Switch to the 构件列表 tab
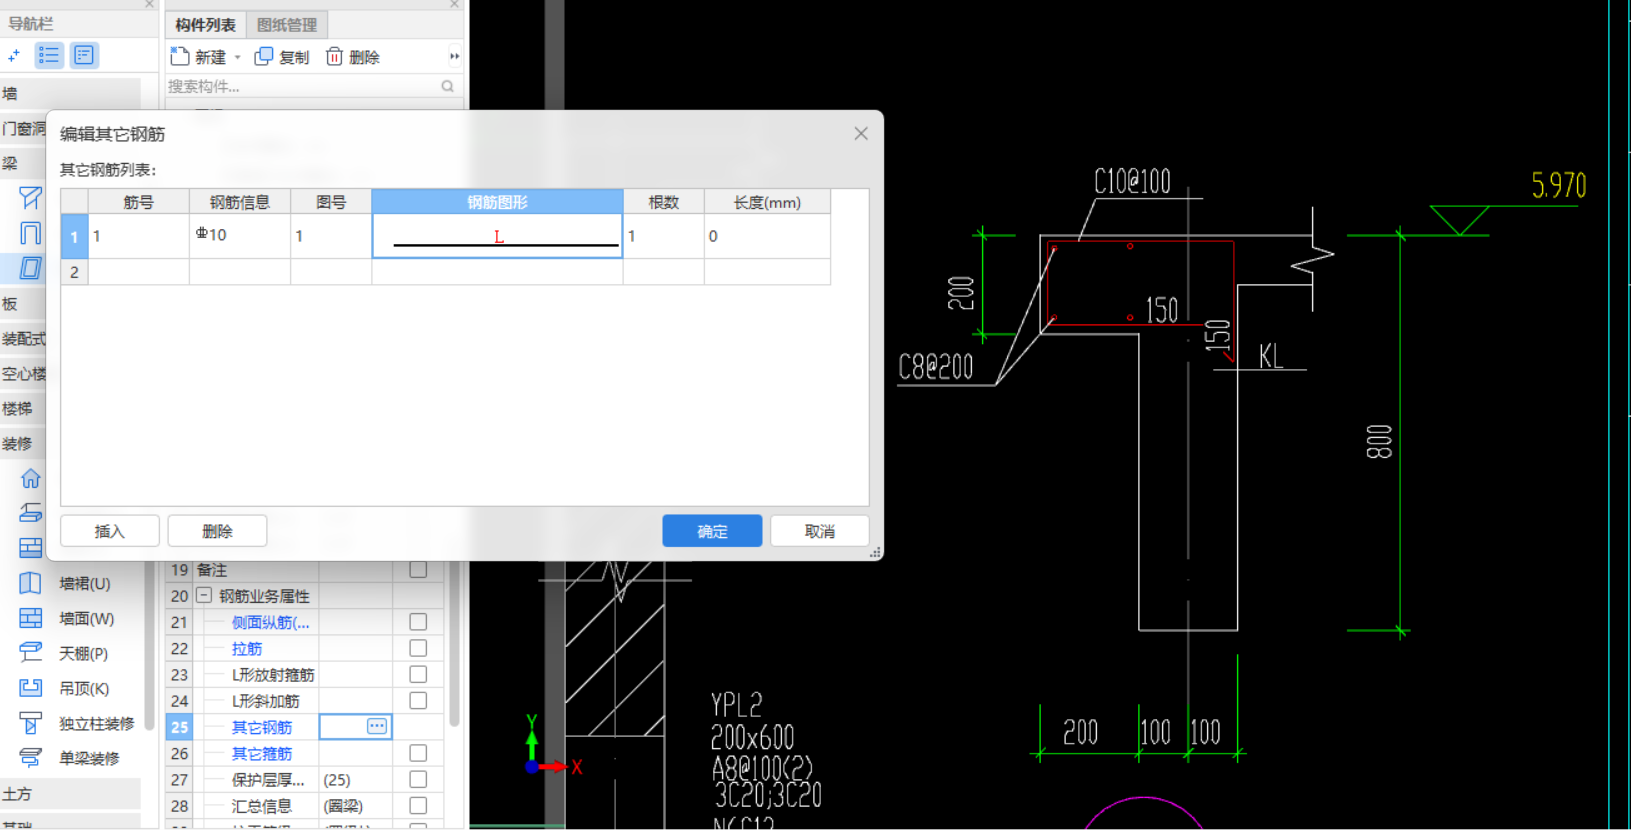The image size is (1631, 830). click(x=205, y=25)
